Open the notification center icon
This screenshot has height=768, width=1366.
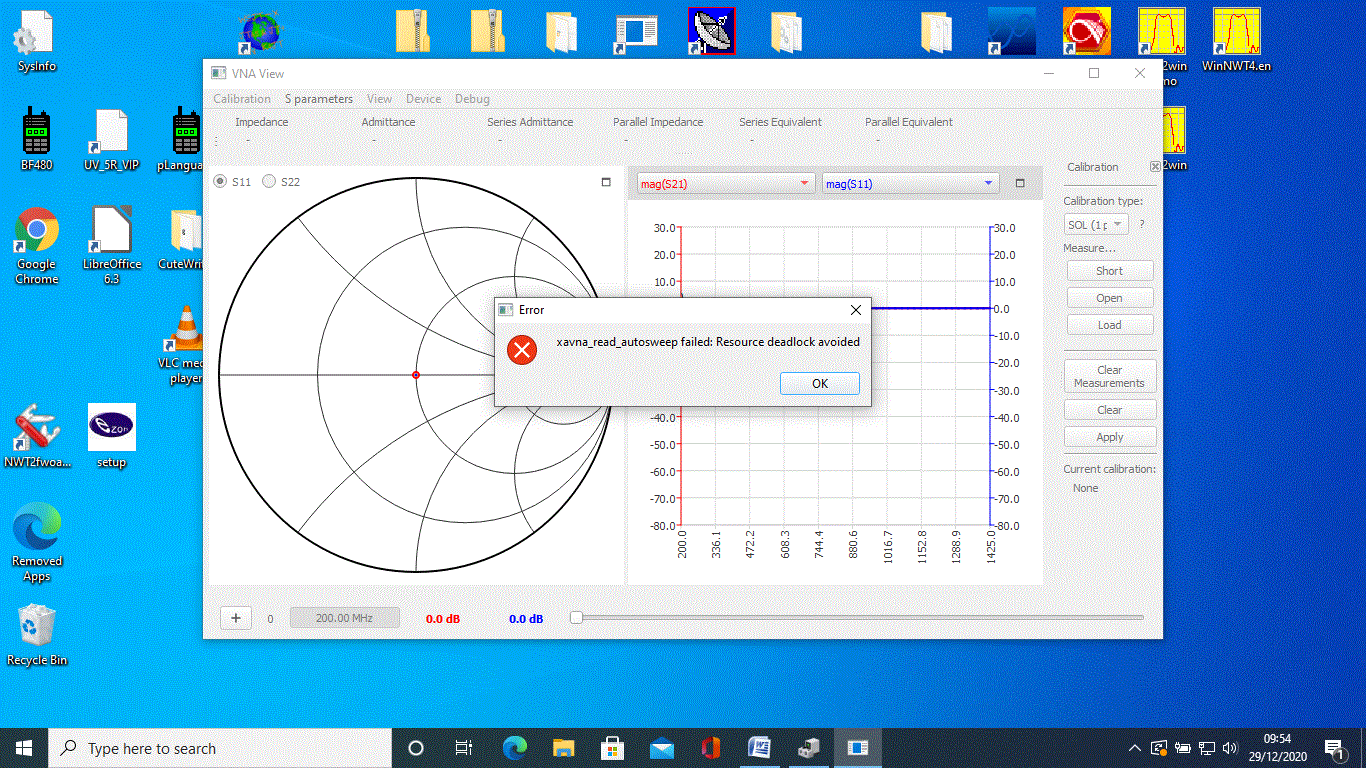click(x=1334, y=748)
